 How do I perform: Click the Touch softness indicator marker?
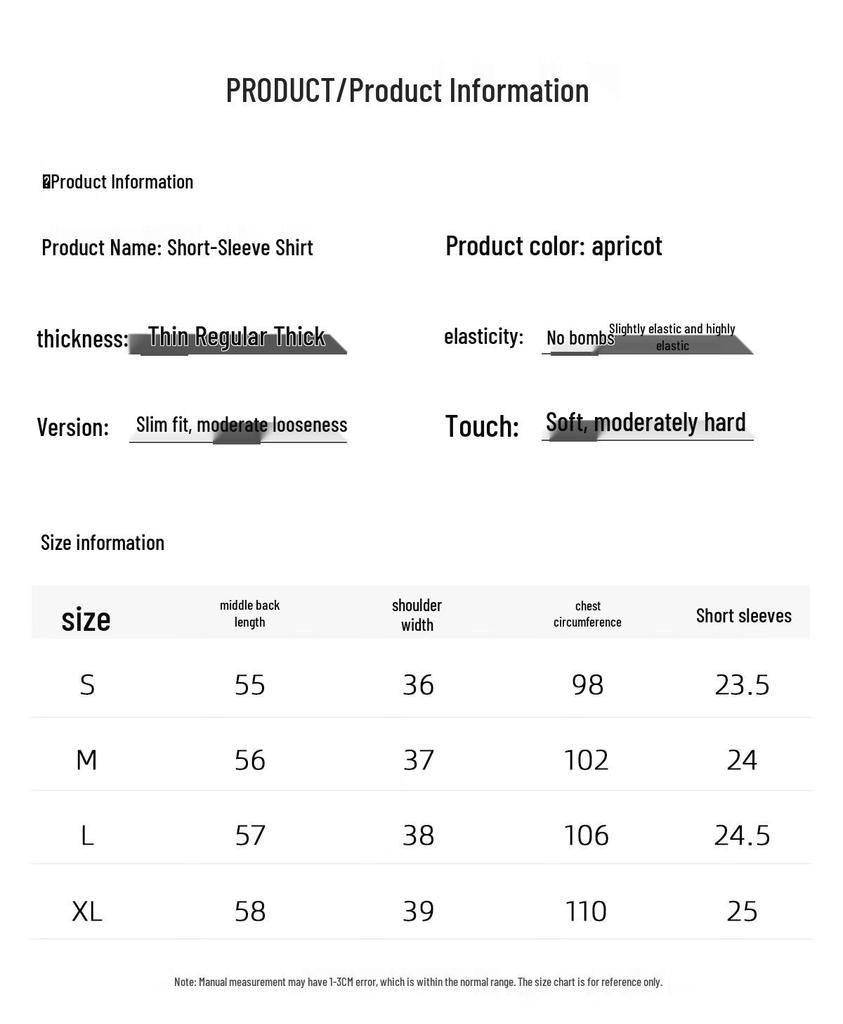tap(573, 432)
